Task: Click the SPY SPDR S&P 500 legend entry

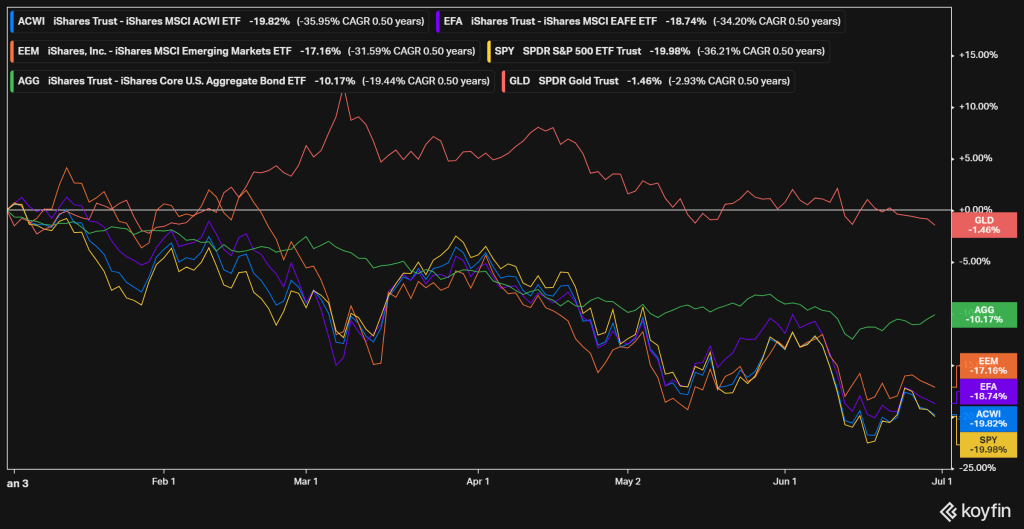Action: tap(657, 50)
